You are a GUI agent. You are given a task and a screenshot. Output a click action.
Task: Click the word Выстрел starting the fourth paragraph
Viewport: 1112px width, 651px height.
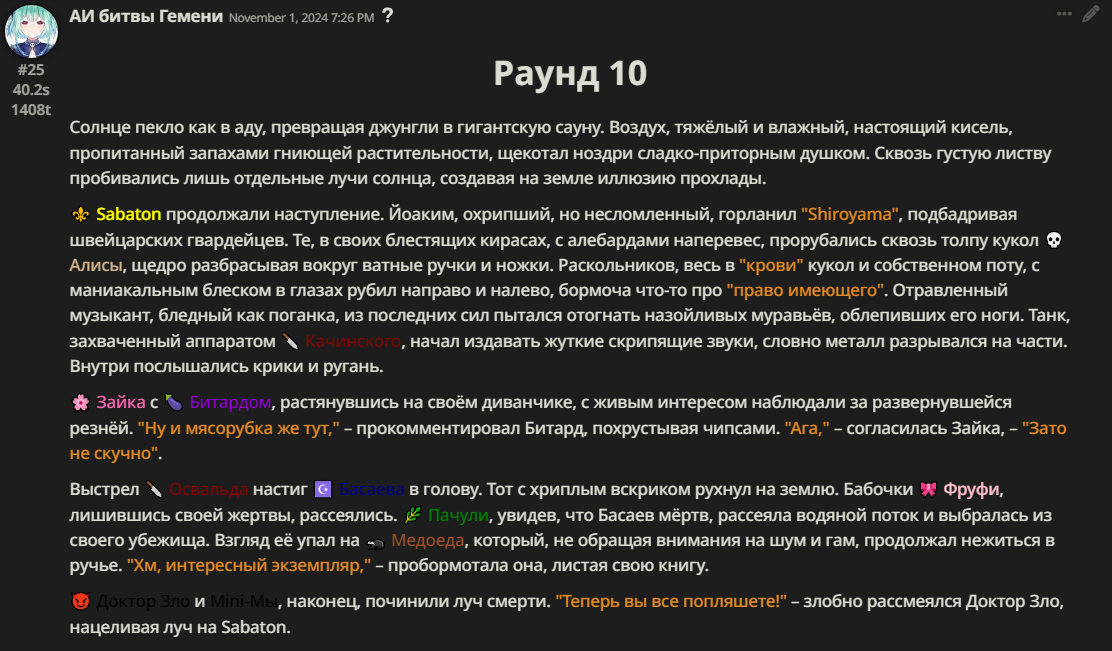[x=104, y=489]
